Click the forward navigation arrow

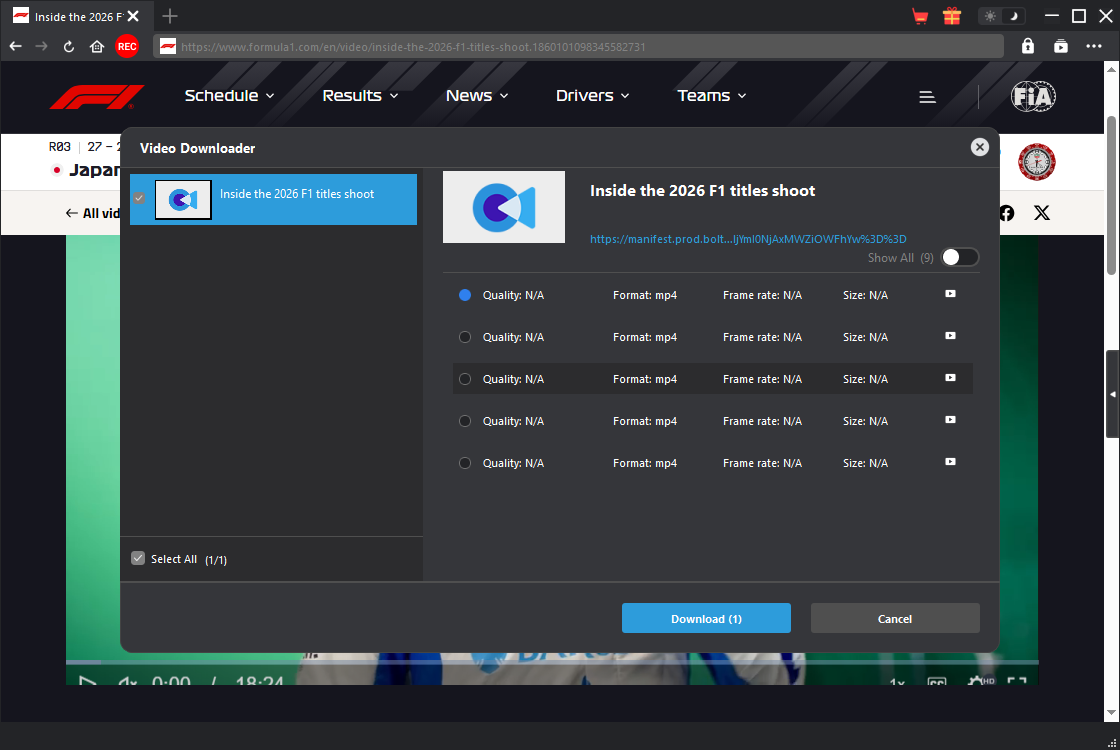[41, 46]
